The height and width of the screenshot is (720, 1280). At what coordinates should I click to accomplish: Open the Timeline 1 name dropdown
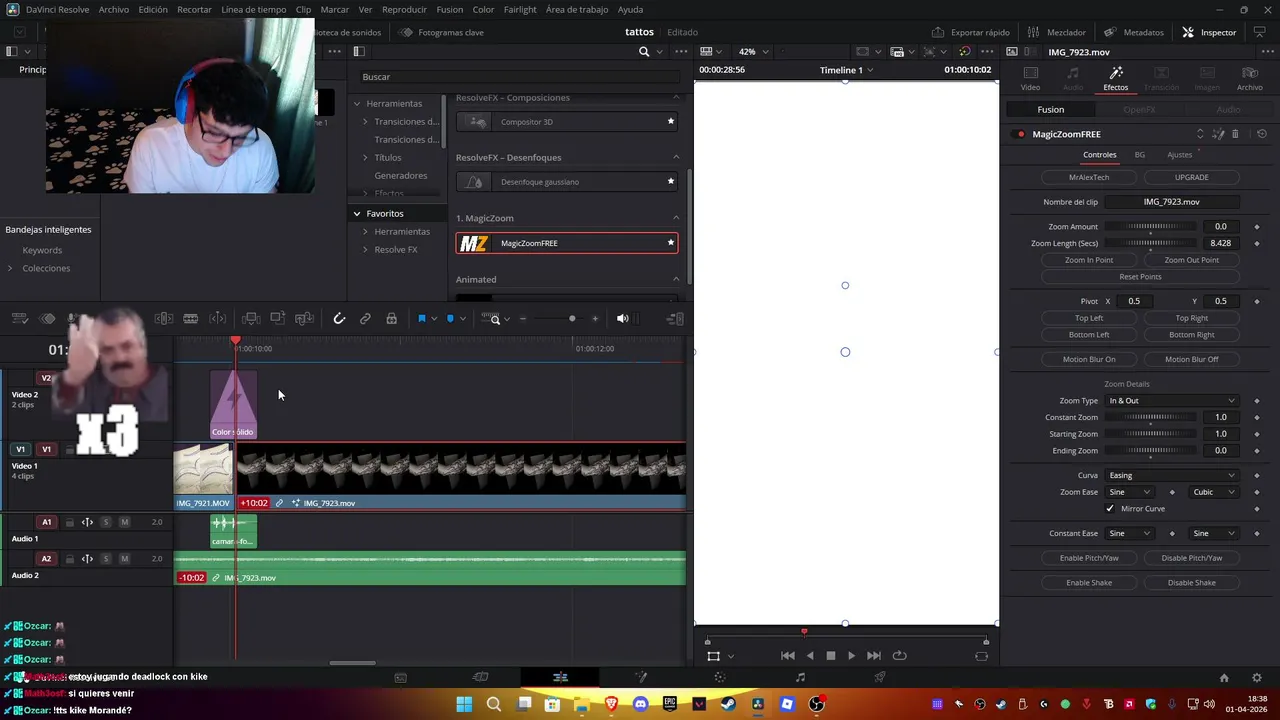pos(846,70)
